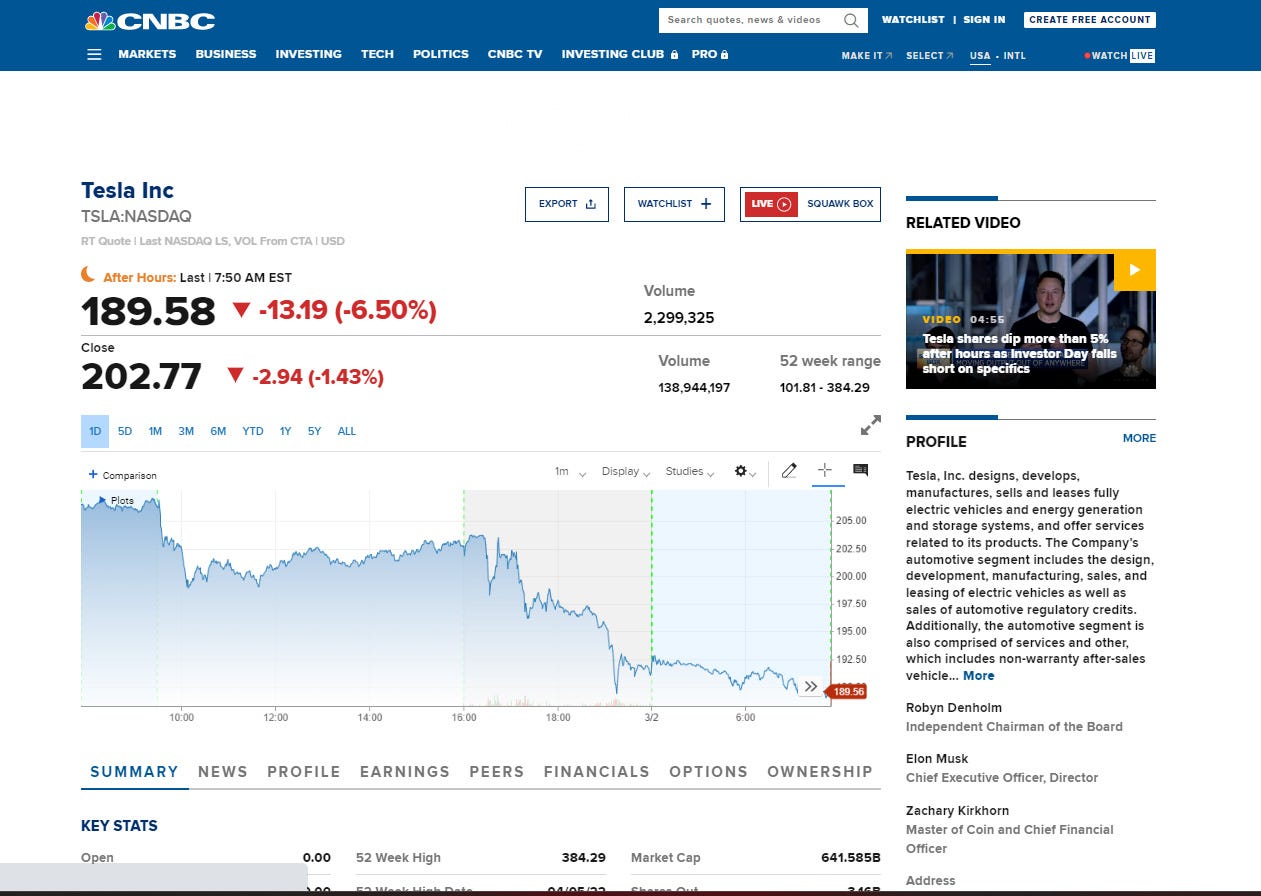
Task: Open the Studies dropdown
Action: [x=690, y=472]
